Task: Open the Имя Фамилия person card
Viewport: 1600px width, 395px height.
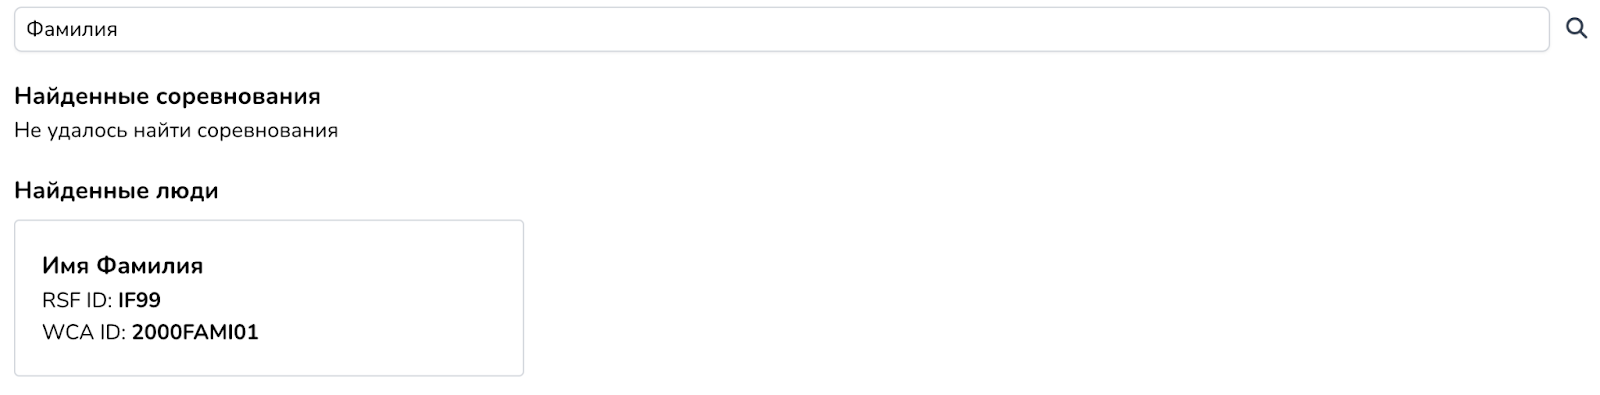Action: [269, 298]
